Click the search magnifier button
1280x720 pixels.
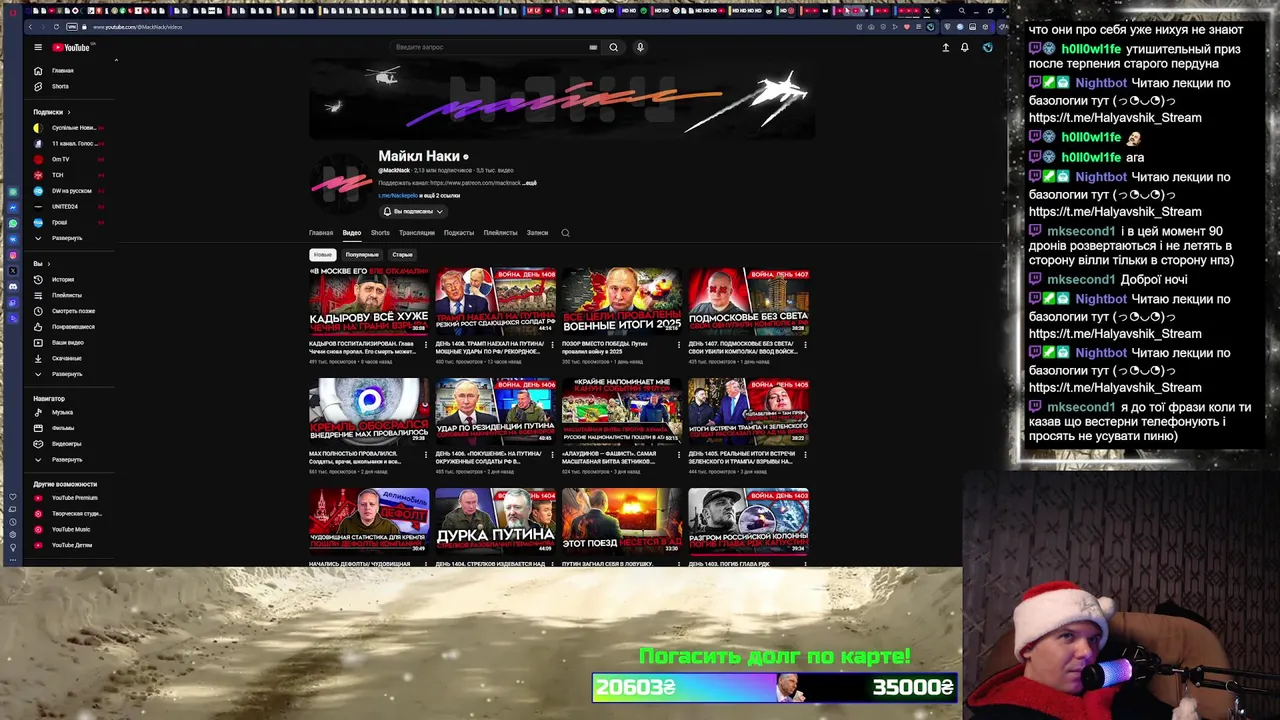click(x=614, y=47)
